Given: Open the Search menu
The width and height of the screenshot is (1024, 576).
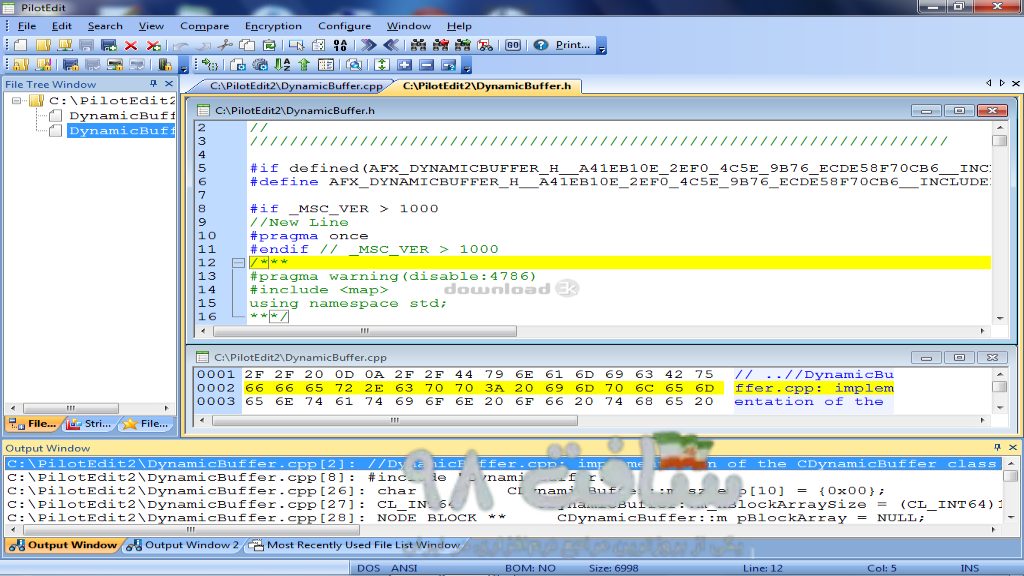Looking at the screenshot, I should (x=105, y=26).
